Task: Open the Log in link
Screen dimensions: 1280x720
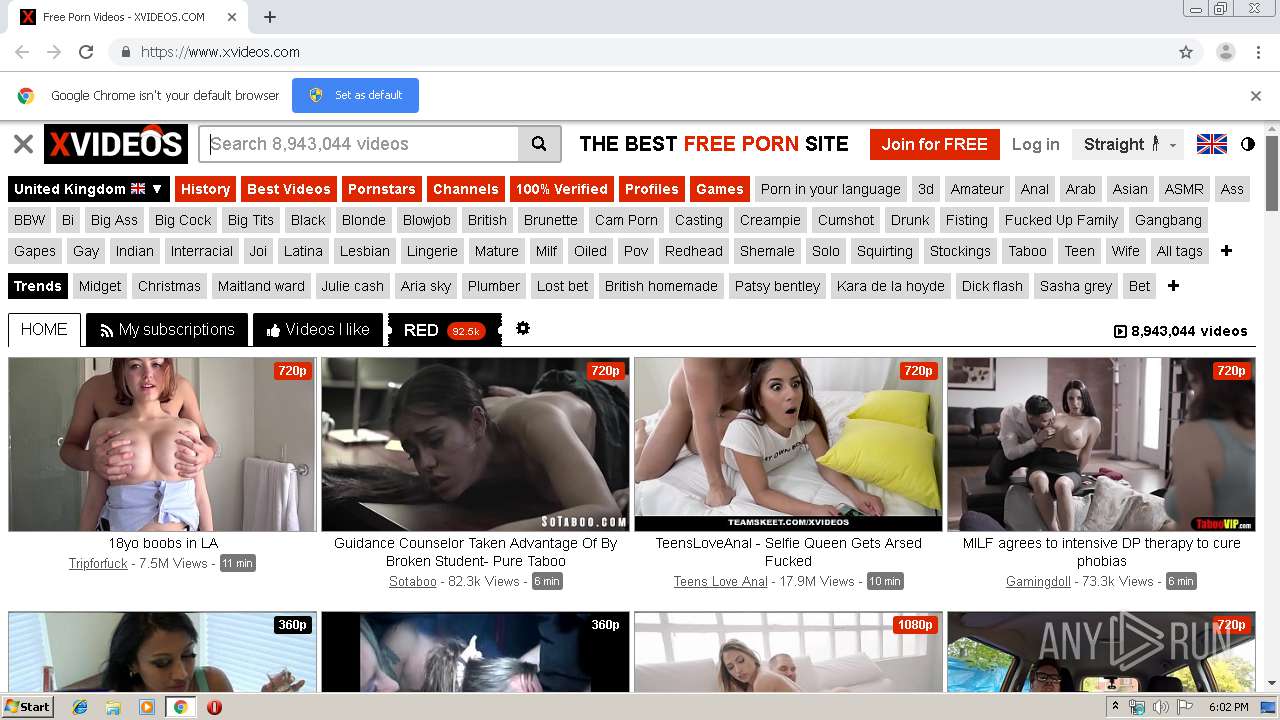Action: (1035, 144)
